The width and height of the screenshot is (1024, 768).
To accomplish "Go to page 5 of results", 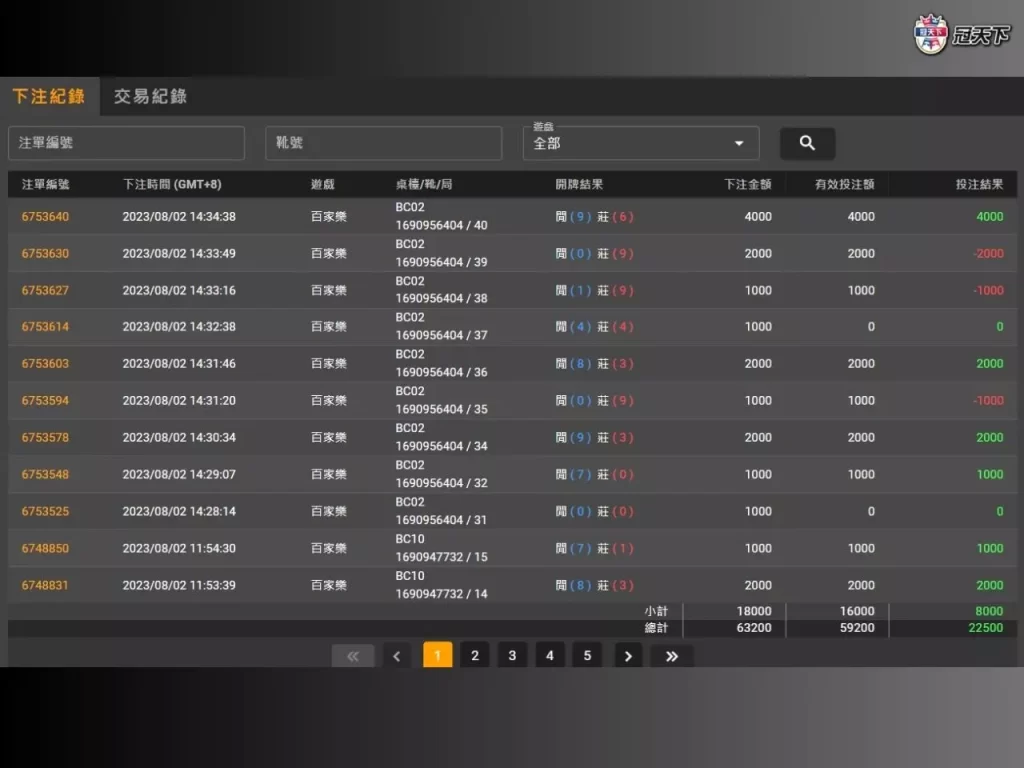I will (587, 655).
